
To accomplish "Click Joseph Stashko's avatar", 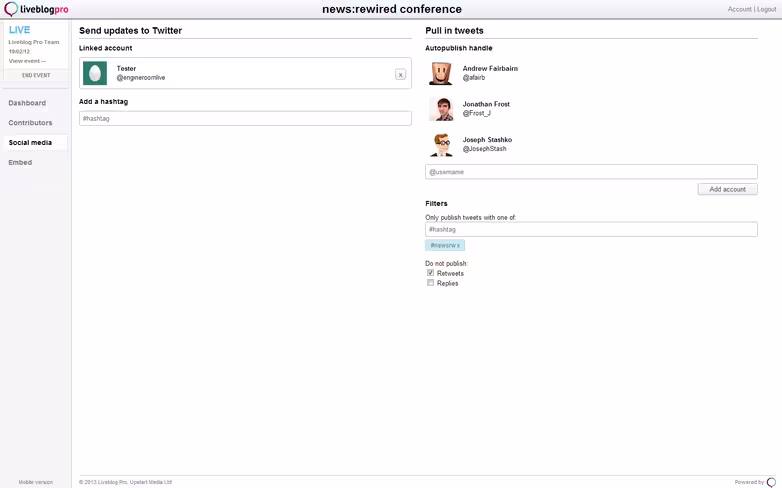I will click(441, 145).
